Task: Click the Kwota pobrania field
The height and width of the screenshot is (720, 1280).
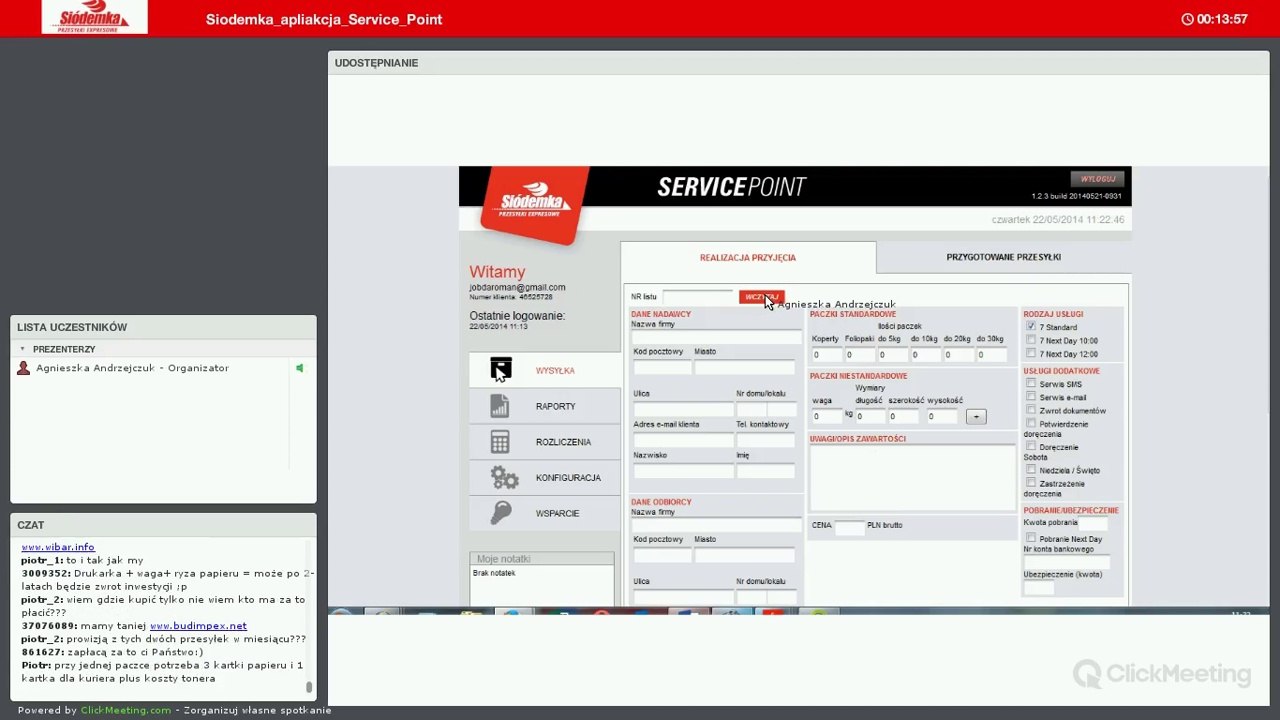Action: 1094,524
